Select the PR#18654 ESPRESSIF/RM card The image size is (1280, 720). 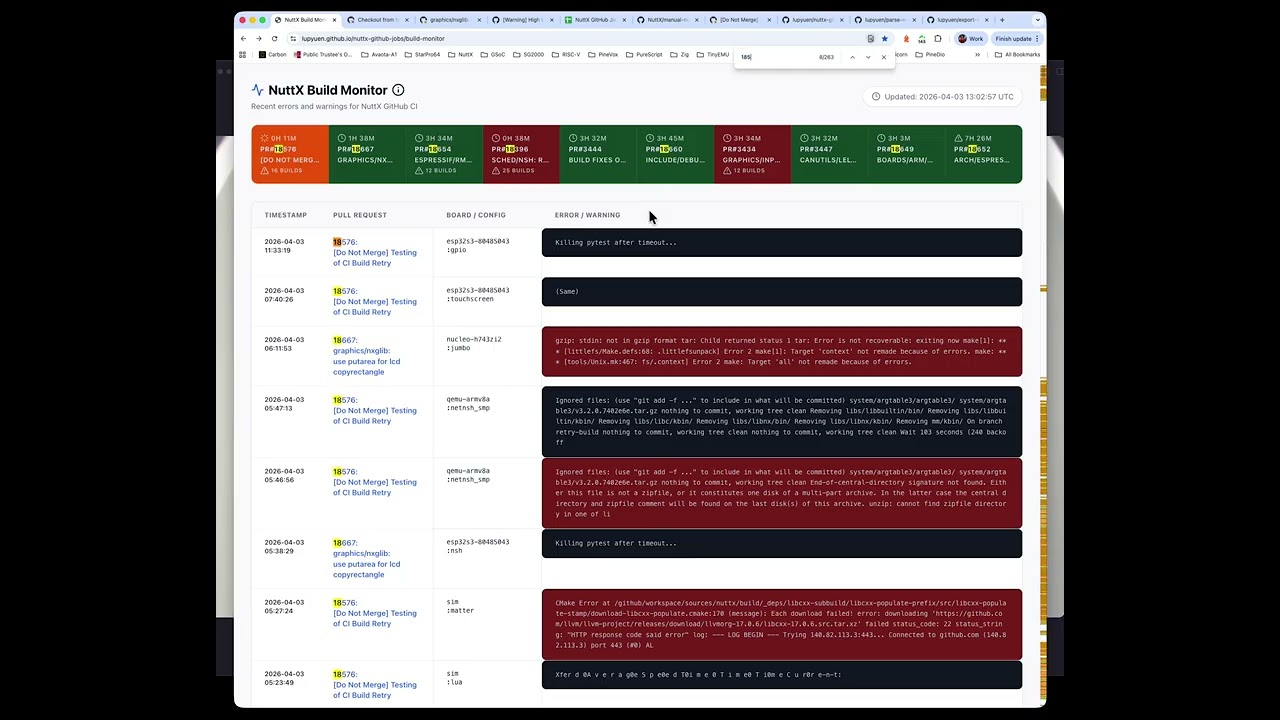click(x=444, y=154)
